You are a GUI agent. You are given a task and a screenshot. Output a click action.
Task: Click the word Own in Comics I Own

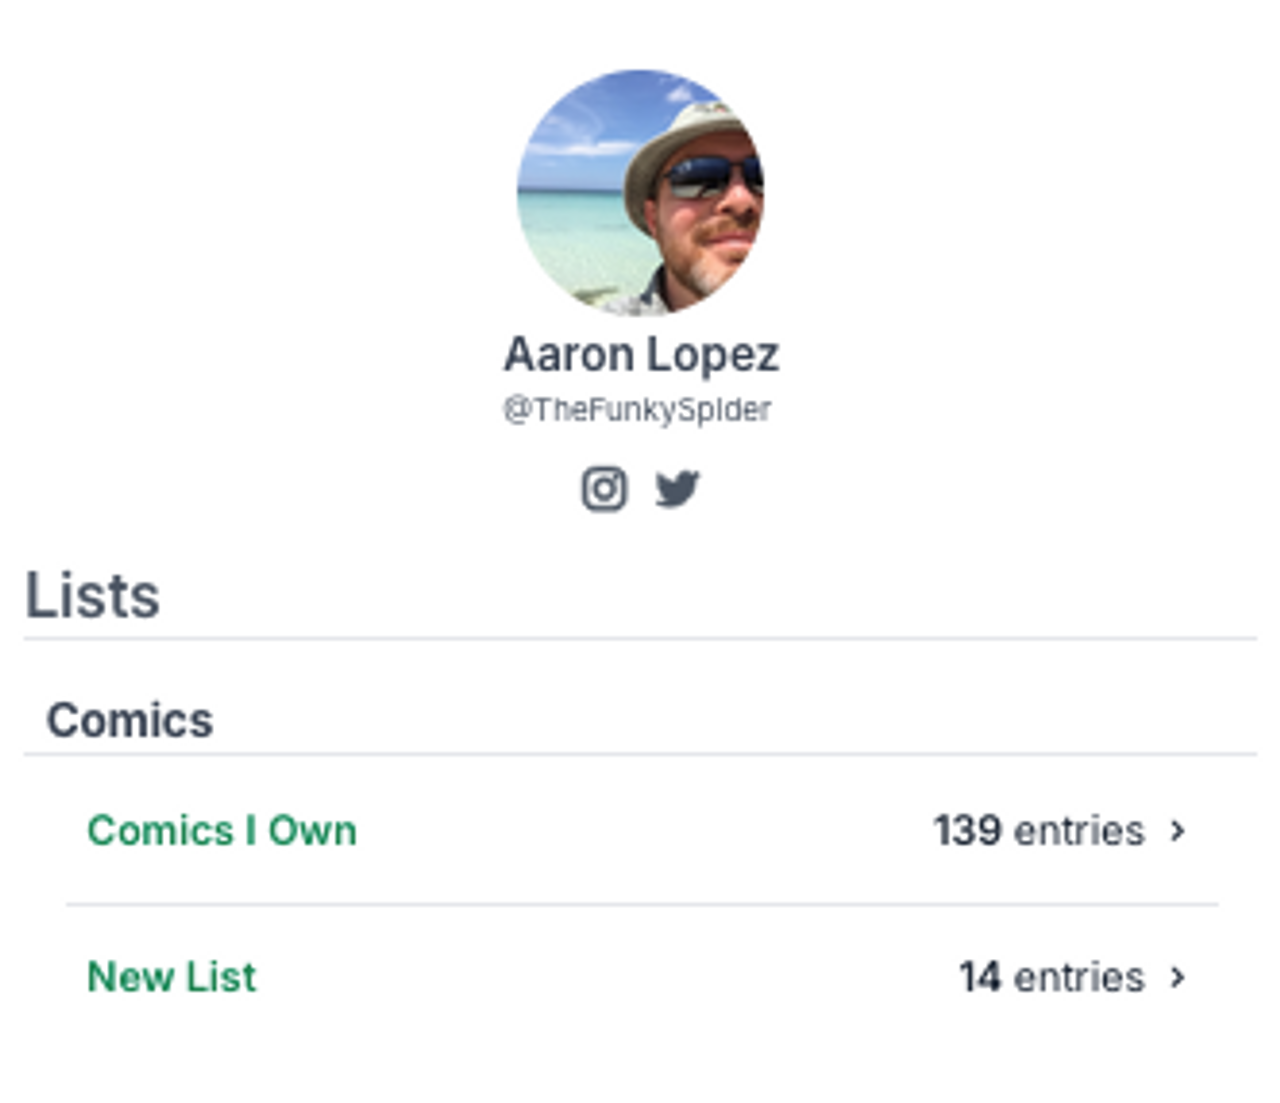coord(312,830)
